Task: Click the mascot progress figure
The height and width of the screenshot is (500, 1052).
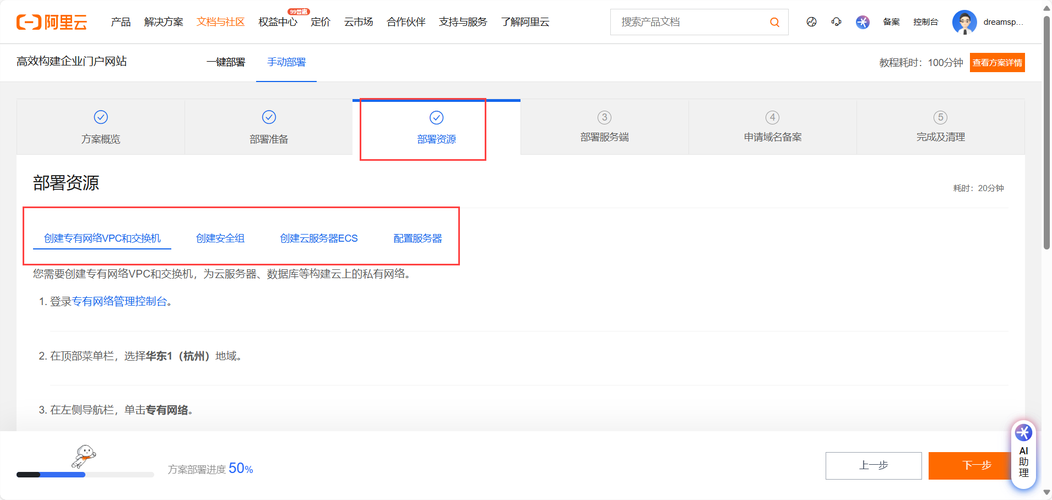Action: coord(84,456)
